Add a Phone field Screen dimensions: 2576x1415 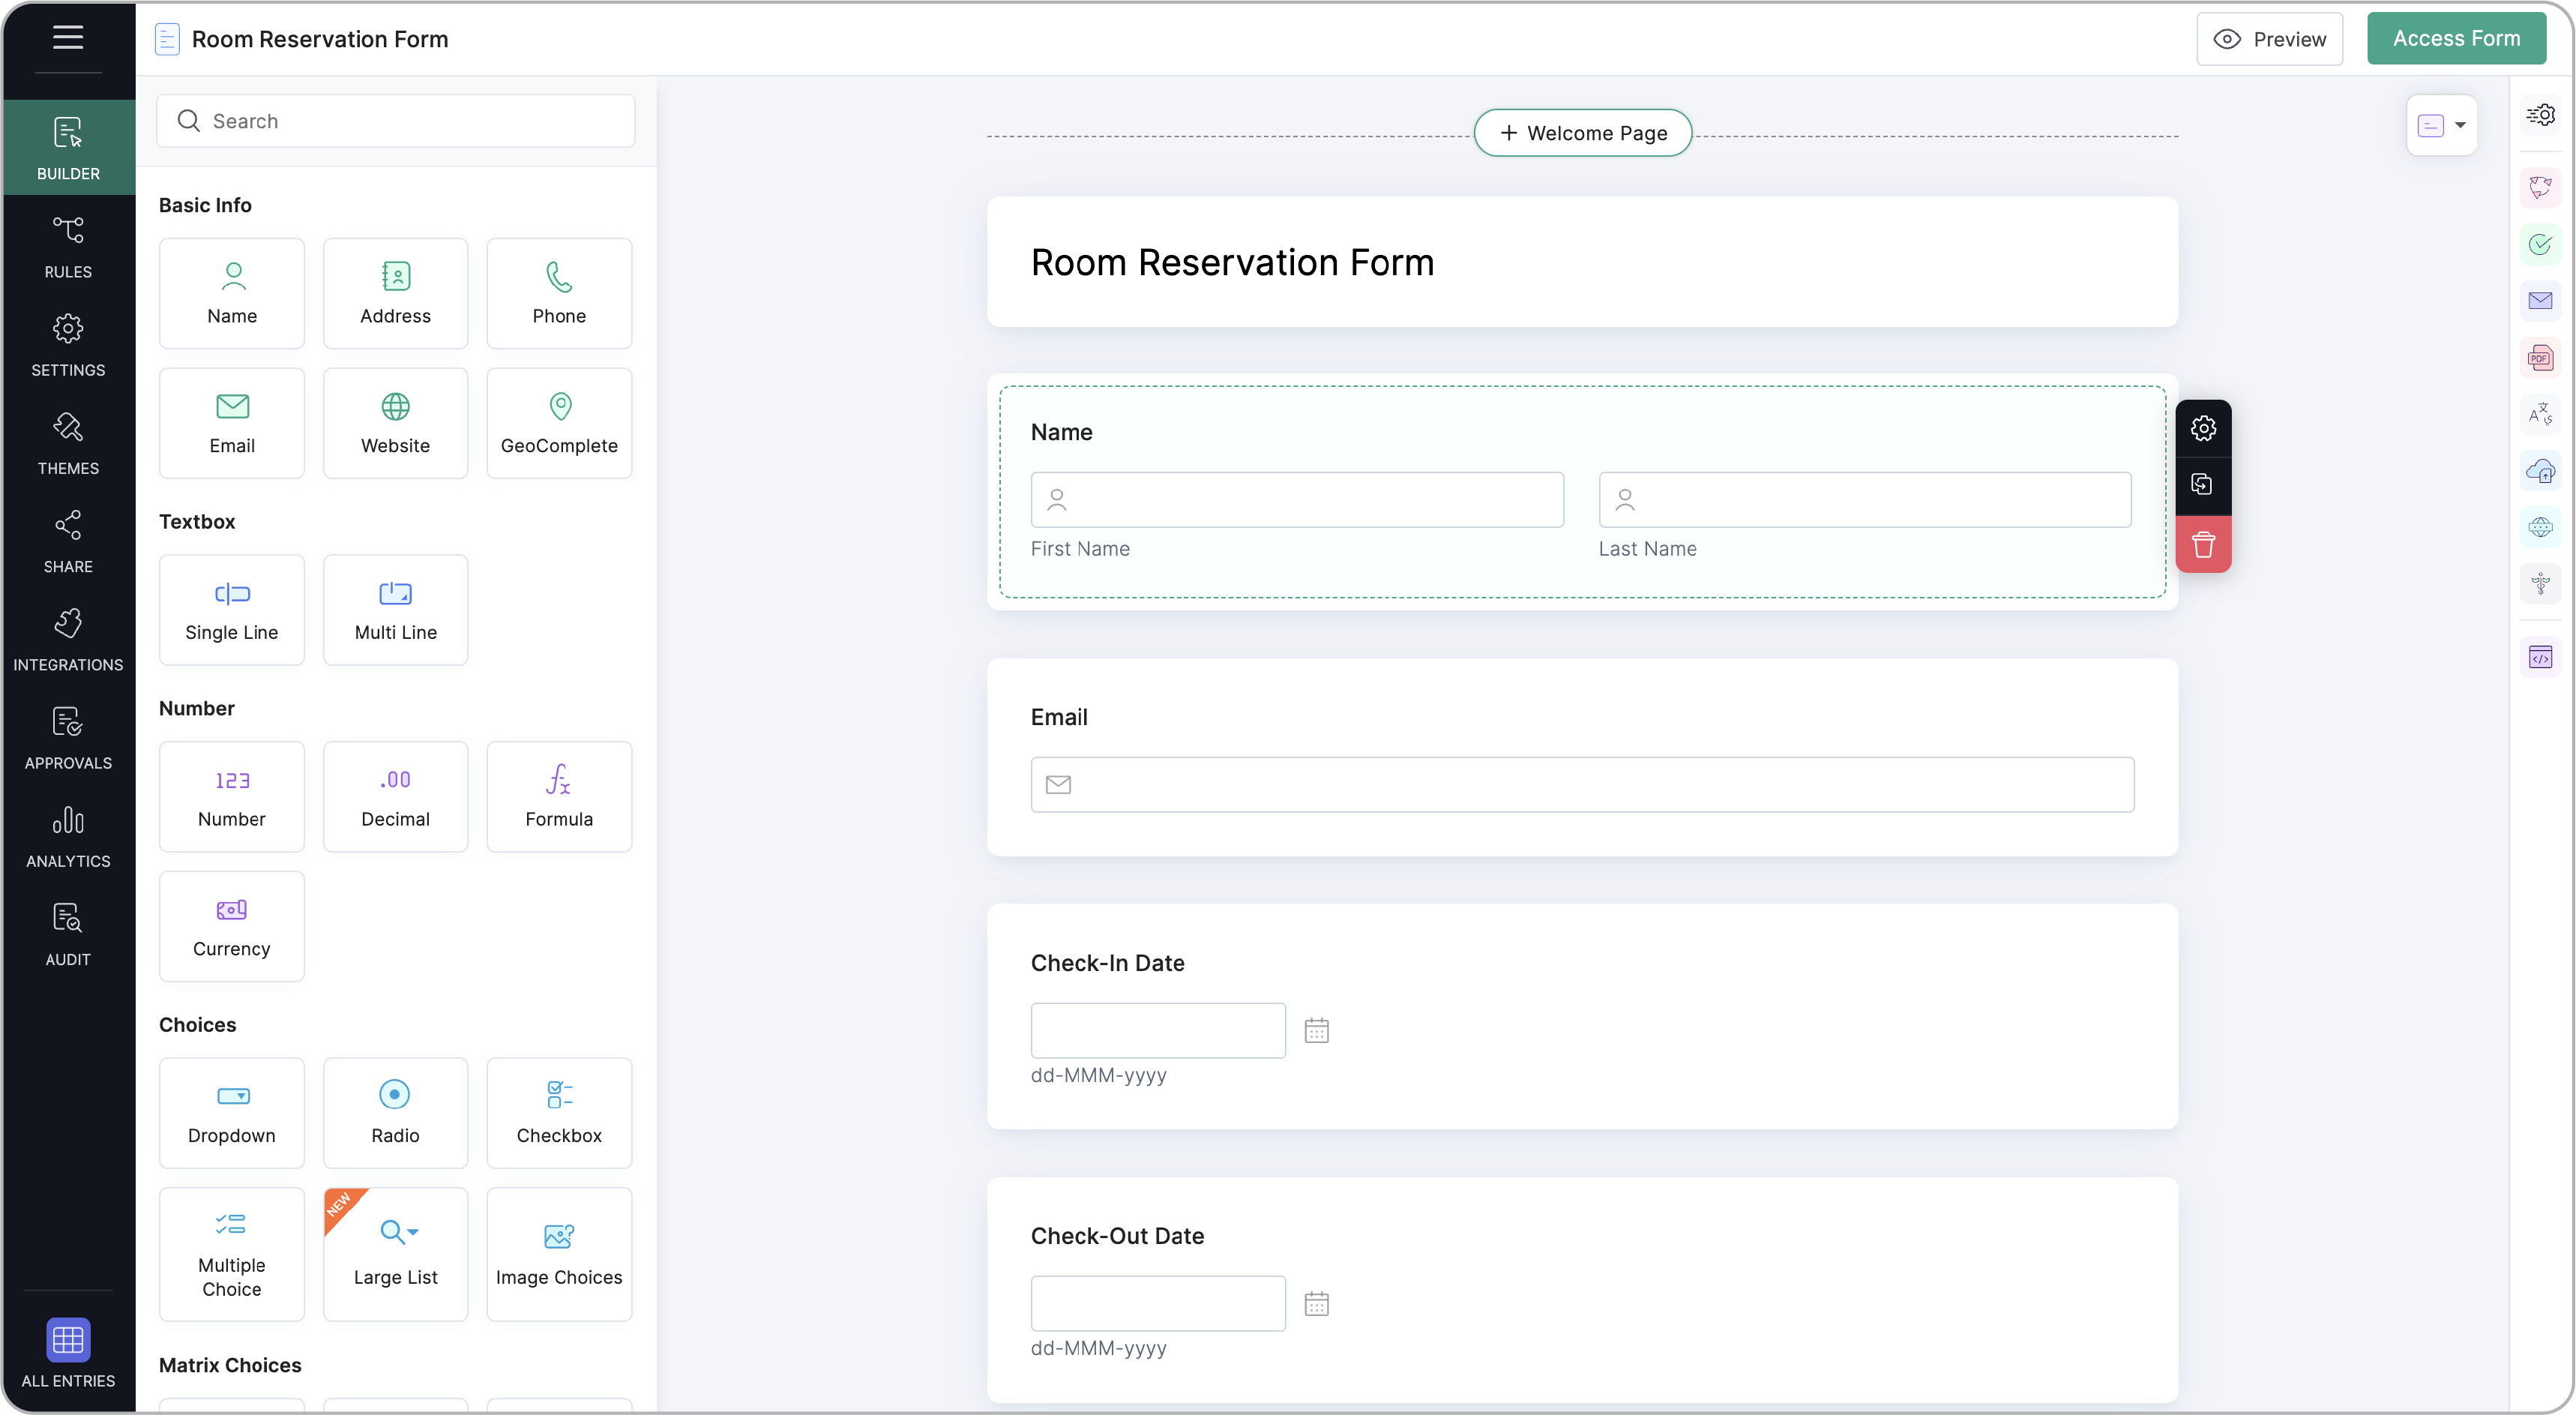(559, 293)
